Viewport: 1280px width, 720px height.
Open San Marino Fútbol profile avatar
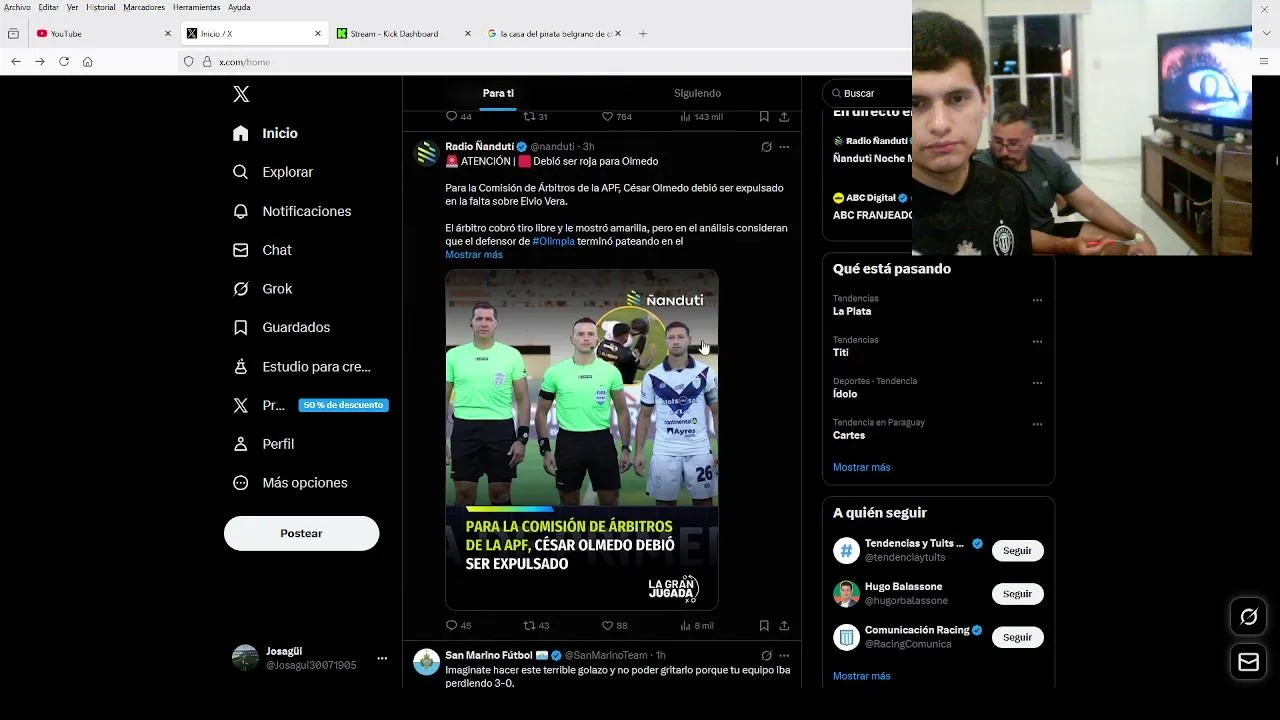click(427, 662)
